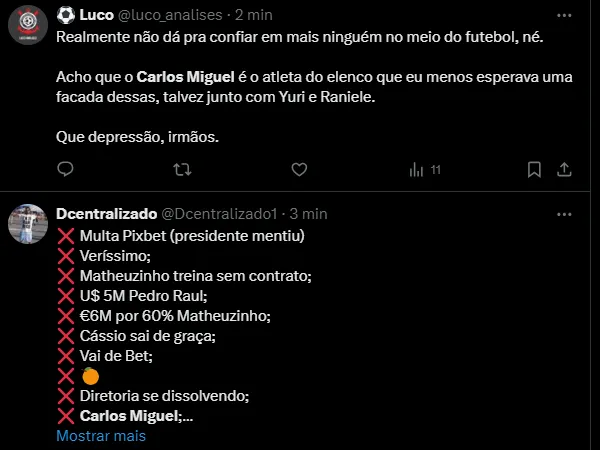Repost Luco's post using the retweet icon
The height and width of the screenshot is (450, 600).
(182, 170)
